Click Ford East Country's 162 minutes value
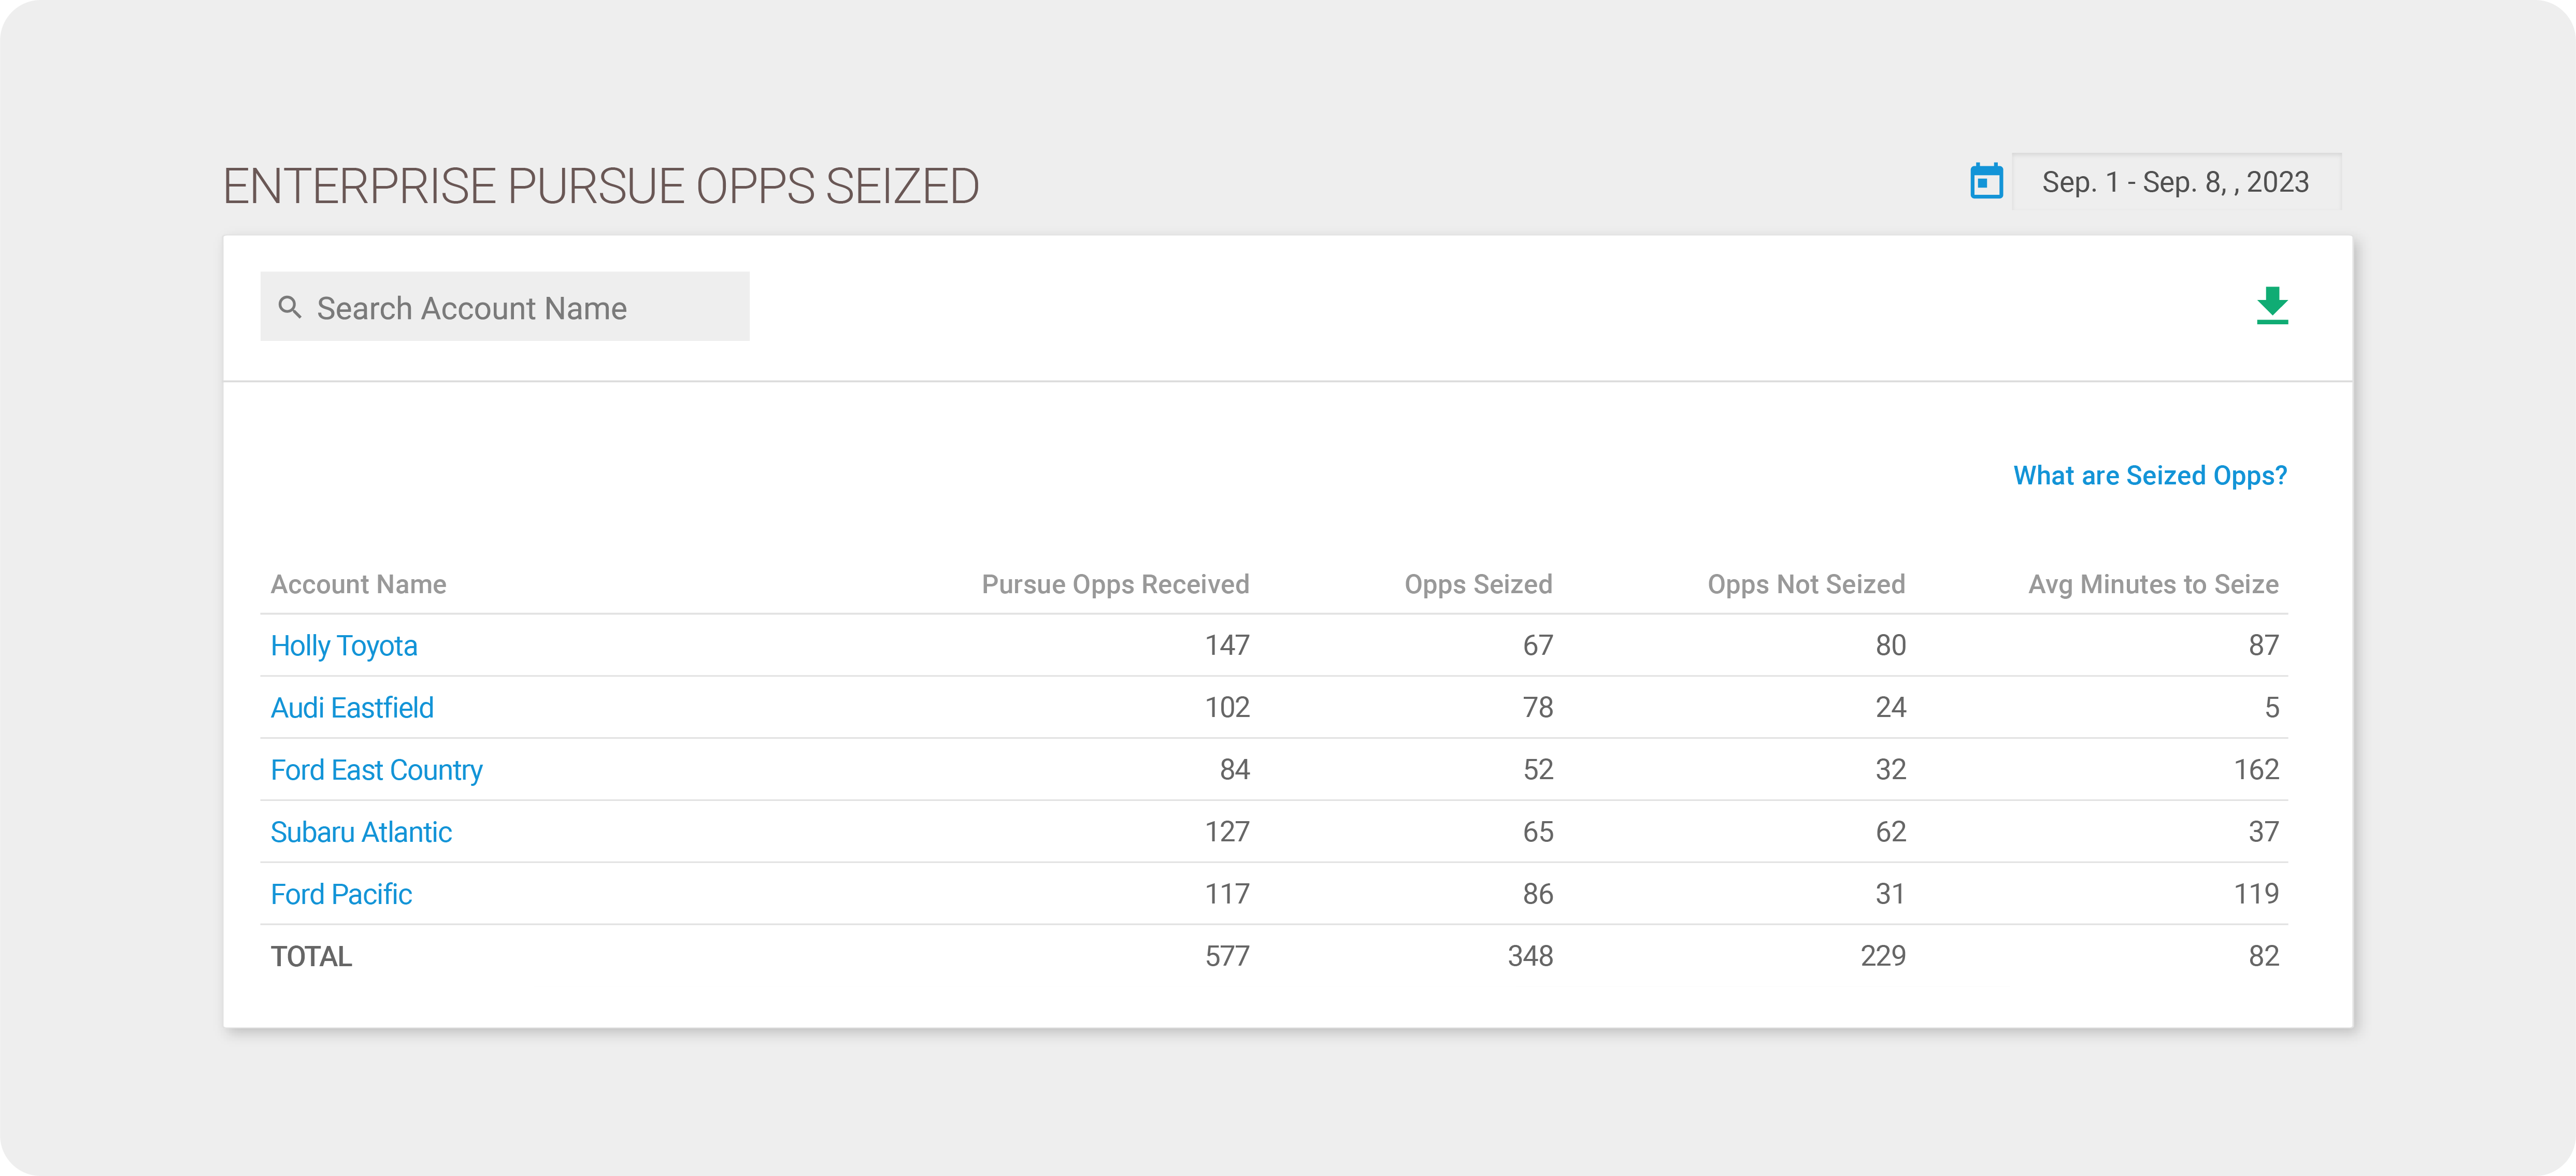Image resolution: width=2576 pixels, height=1176 pixels. point(2256,770)
